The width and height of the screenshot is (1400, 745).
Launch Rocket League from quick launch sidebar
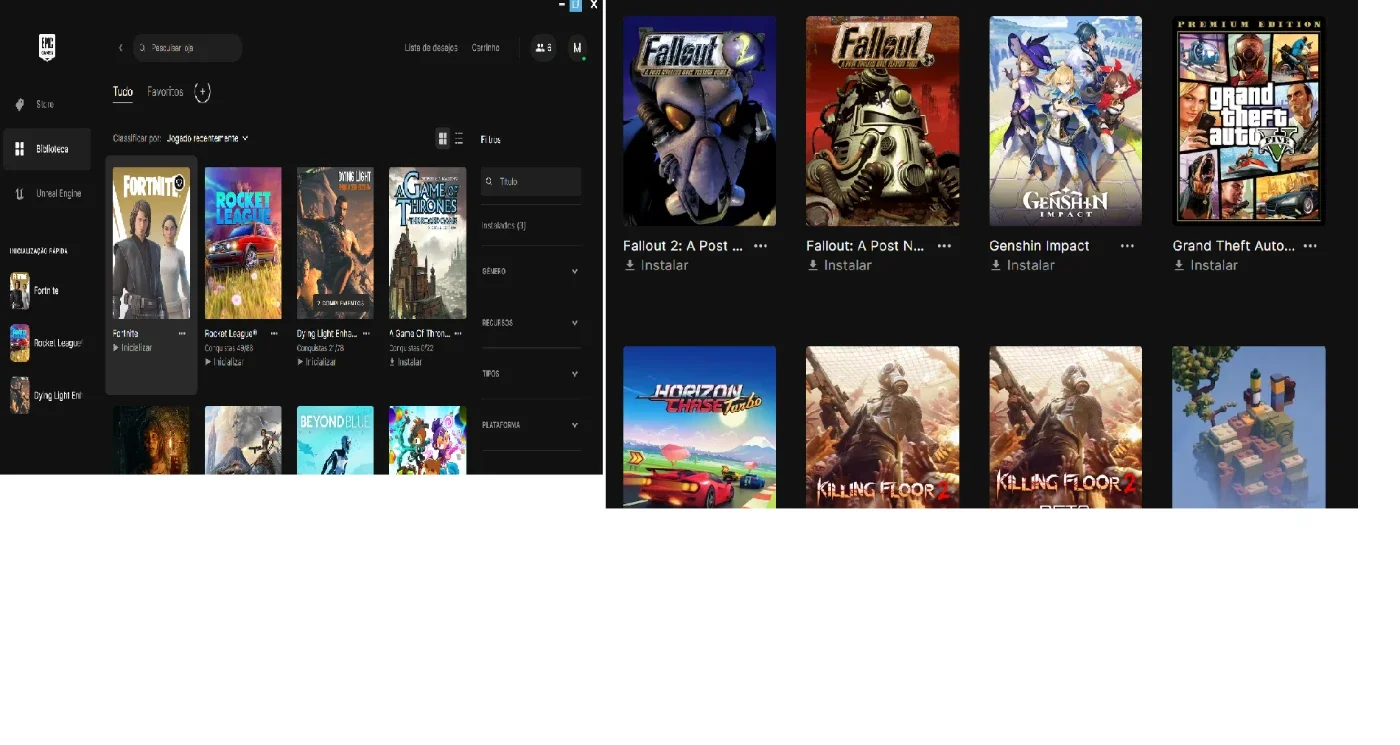46,343
